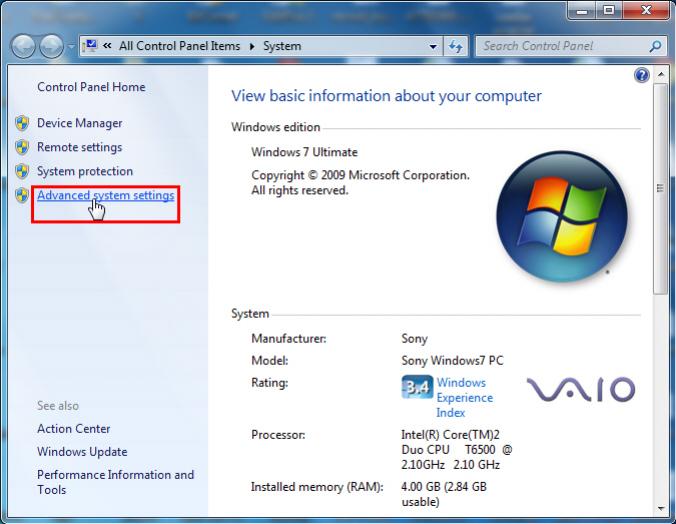Click the vertical scrollbar up arrow
Screen dimensions: 676x524
pyautogui.click(x=660, y=75)
